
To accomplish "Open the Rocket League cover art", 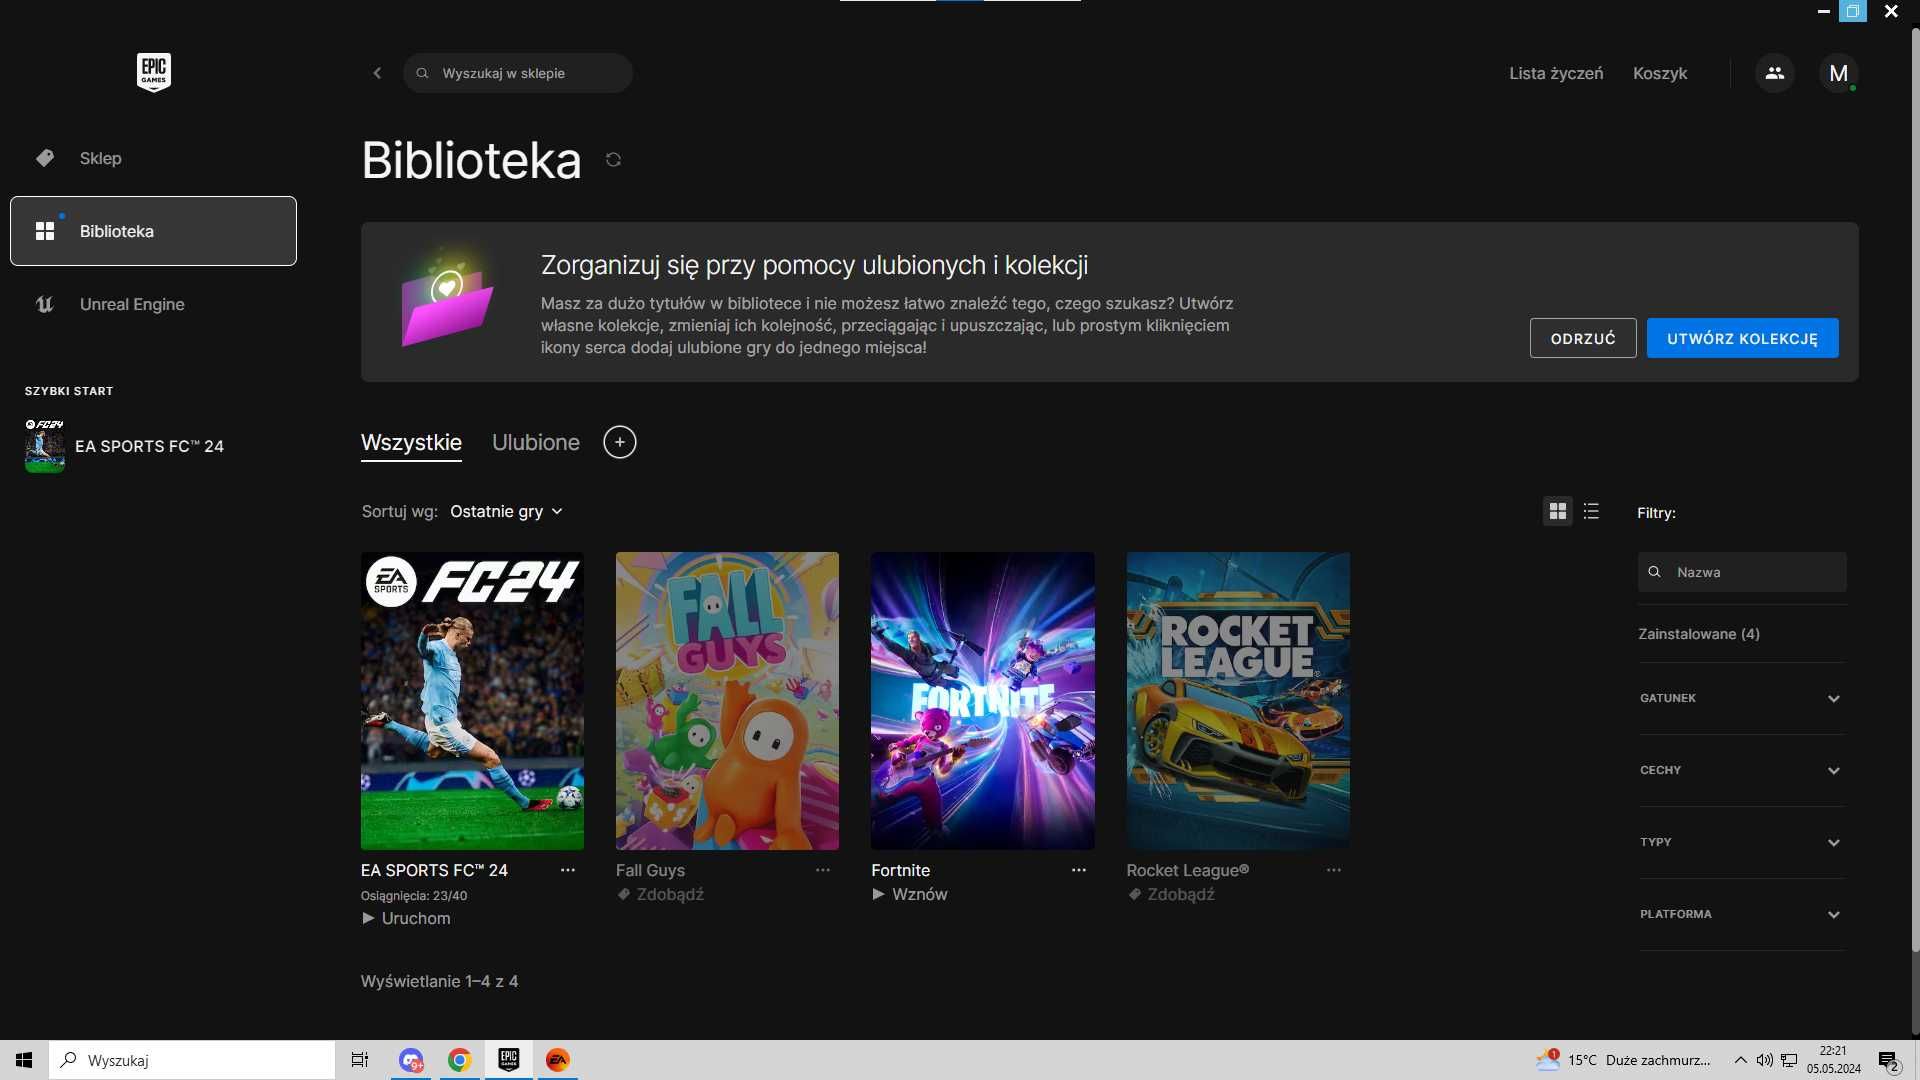I will point(1238,700).
